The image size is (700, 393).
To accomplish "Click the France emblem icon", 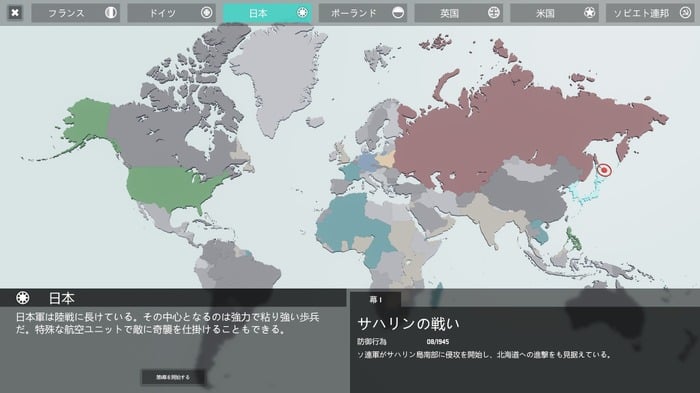I will tap(111, 13).
